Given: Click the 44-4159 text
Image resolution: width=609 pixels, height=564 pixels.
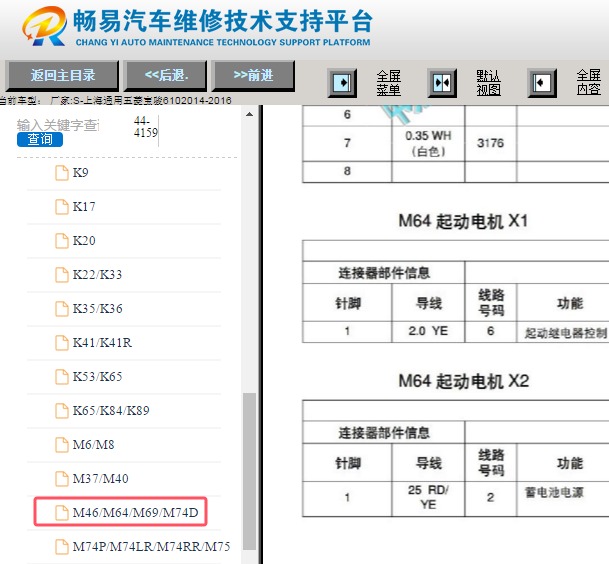Looking at the screenshot, I should [146, 127].
